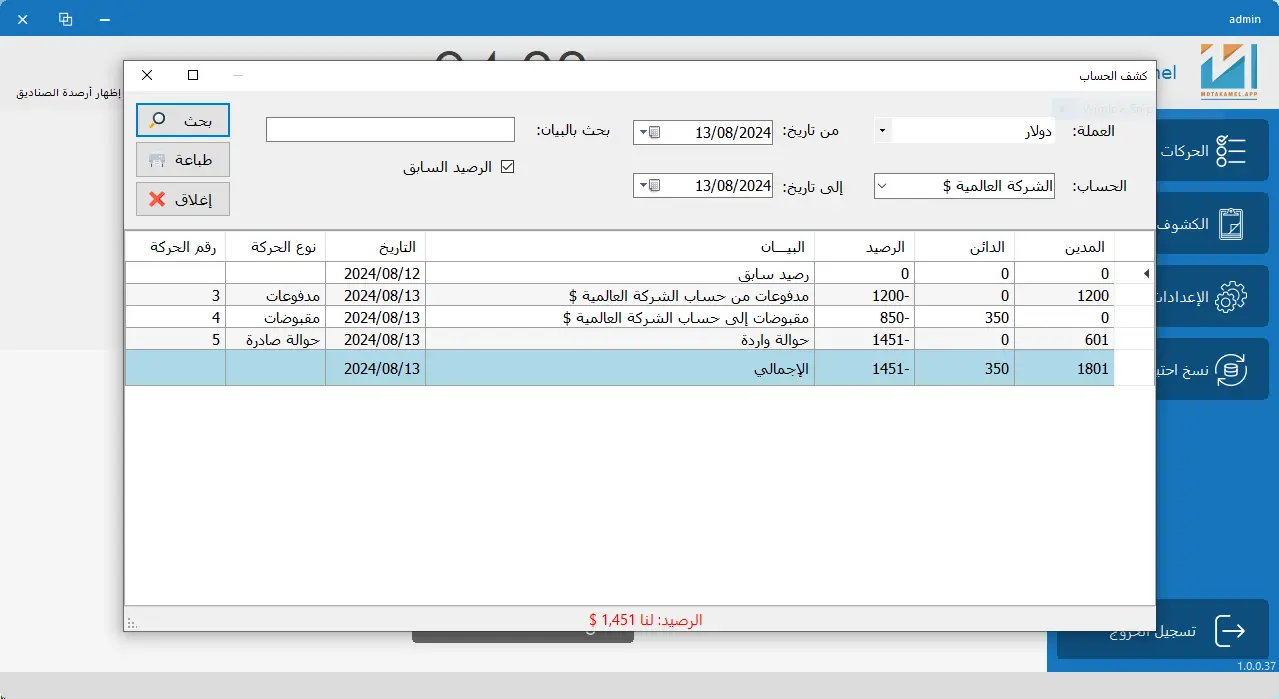1279x699 pixels.
Task: Click the مدفوعات movement type cell
Action: (275, 295)
